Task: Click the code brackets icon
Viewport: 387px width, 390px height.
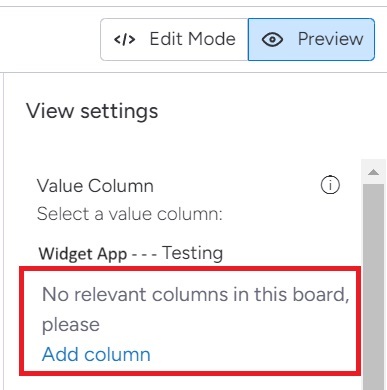Action: 124,39
